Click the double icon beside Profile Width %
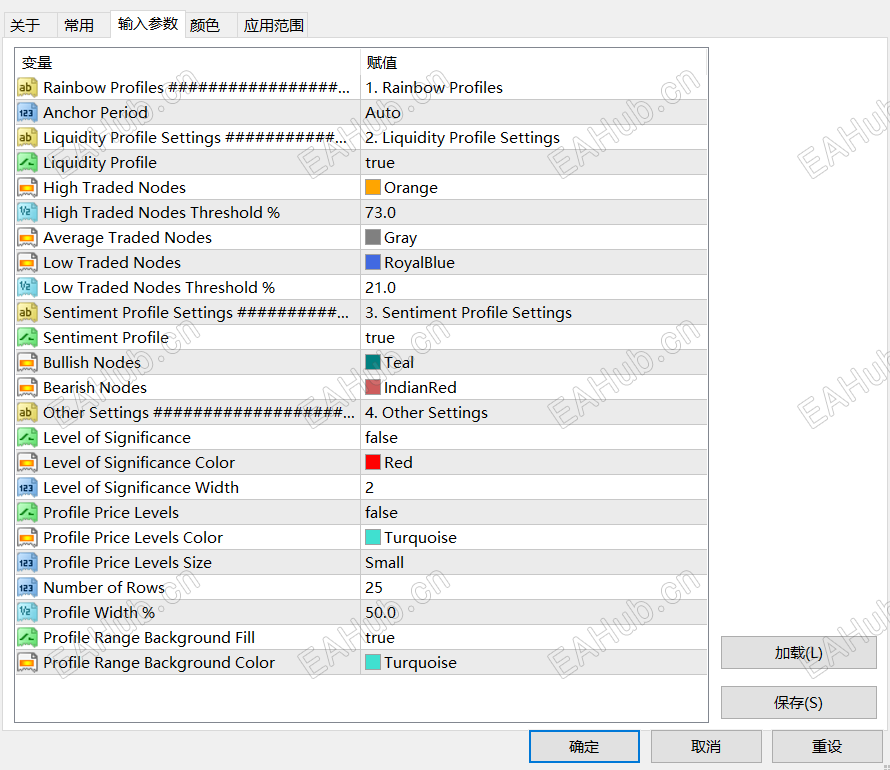The image size is (890, 770). [27, 612]
